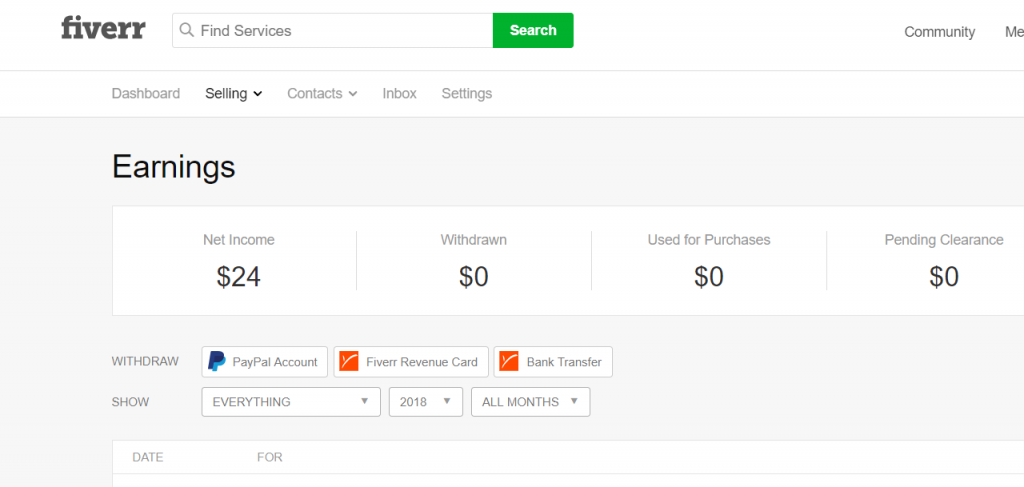1024x487 pixels.
Task: Withdraw to PayPal Account
Action: (x=264, y=362)
